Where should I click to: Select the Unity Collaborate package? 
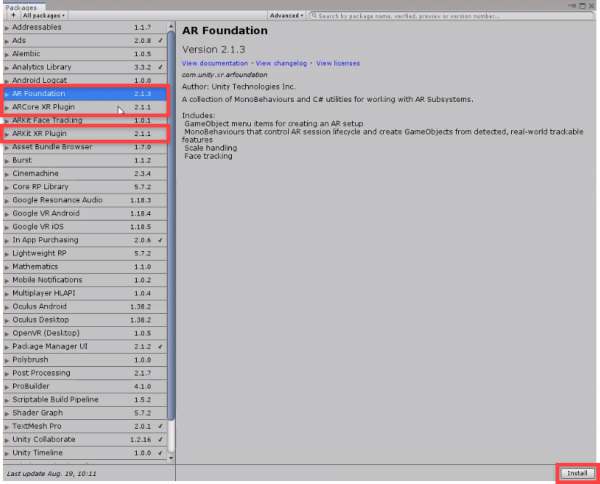(85, 439)
